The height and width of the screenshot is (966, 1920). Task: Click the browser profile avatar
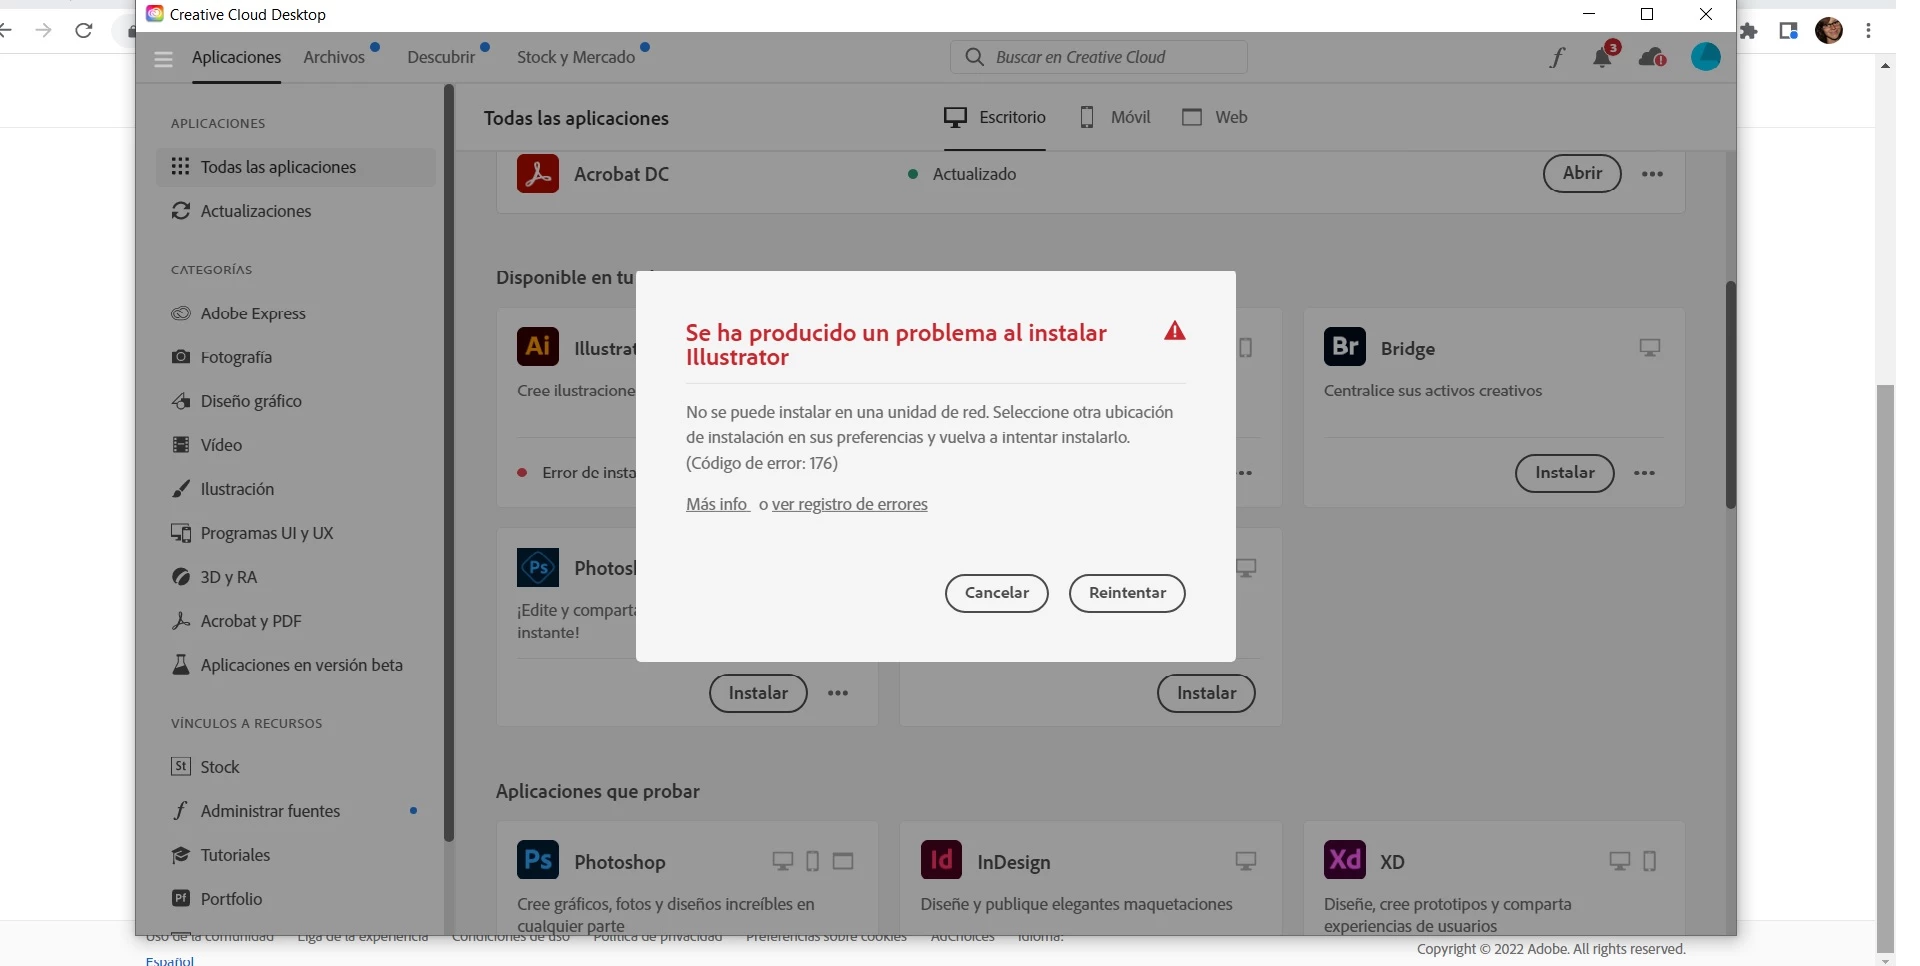click(x=1829, y=31)
